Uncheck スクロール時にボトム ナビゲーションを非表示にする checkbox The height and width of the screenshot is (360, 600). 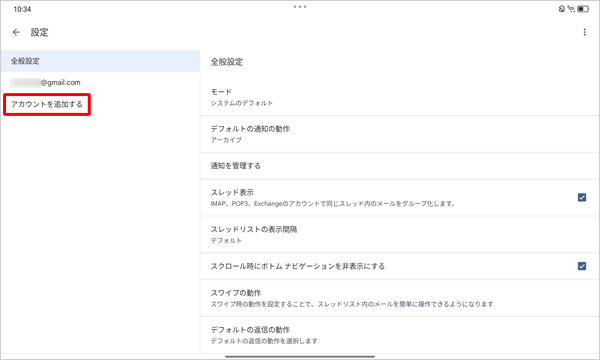582,266
